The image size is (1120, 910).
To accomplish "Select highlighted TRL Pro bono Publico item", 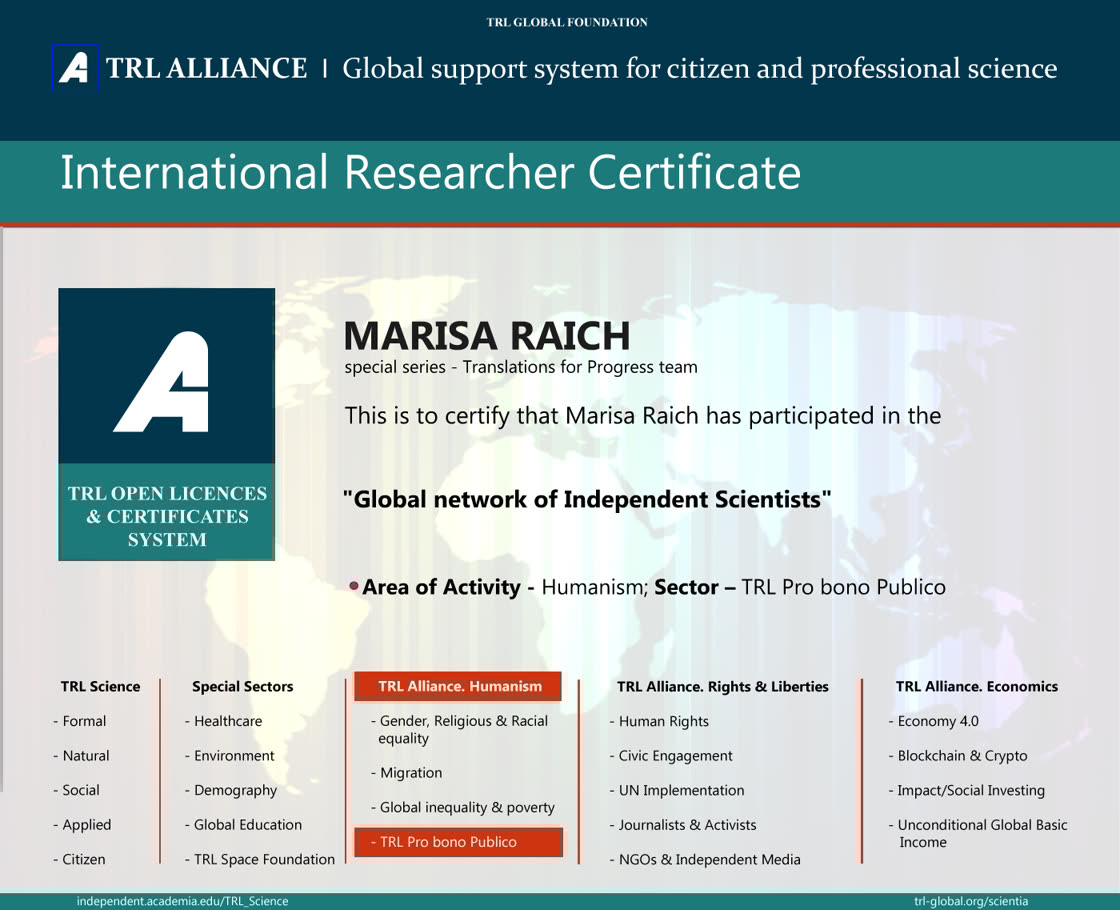I will pyautogui.click(x=459, y=842).
